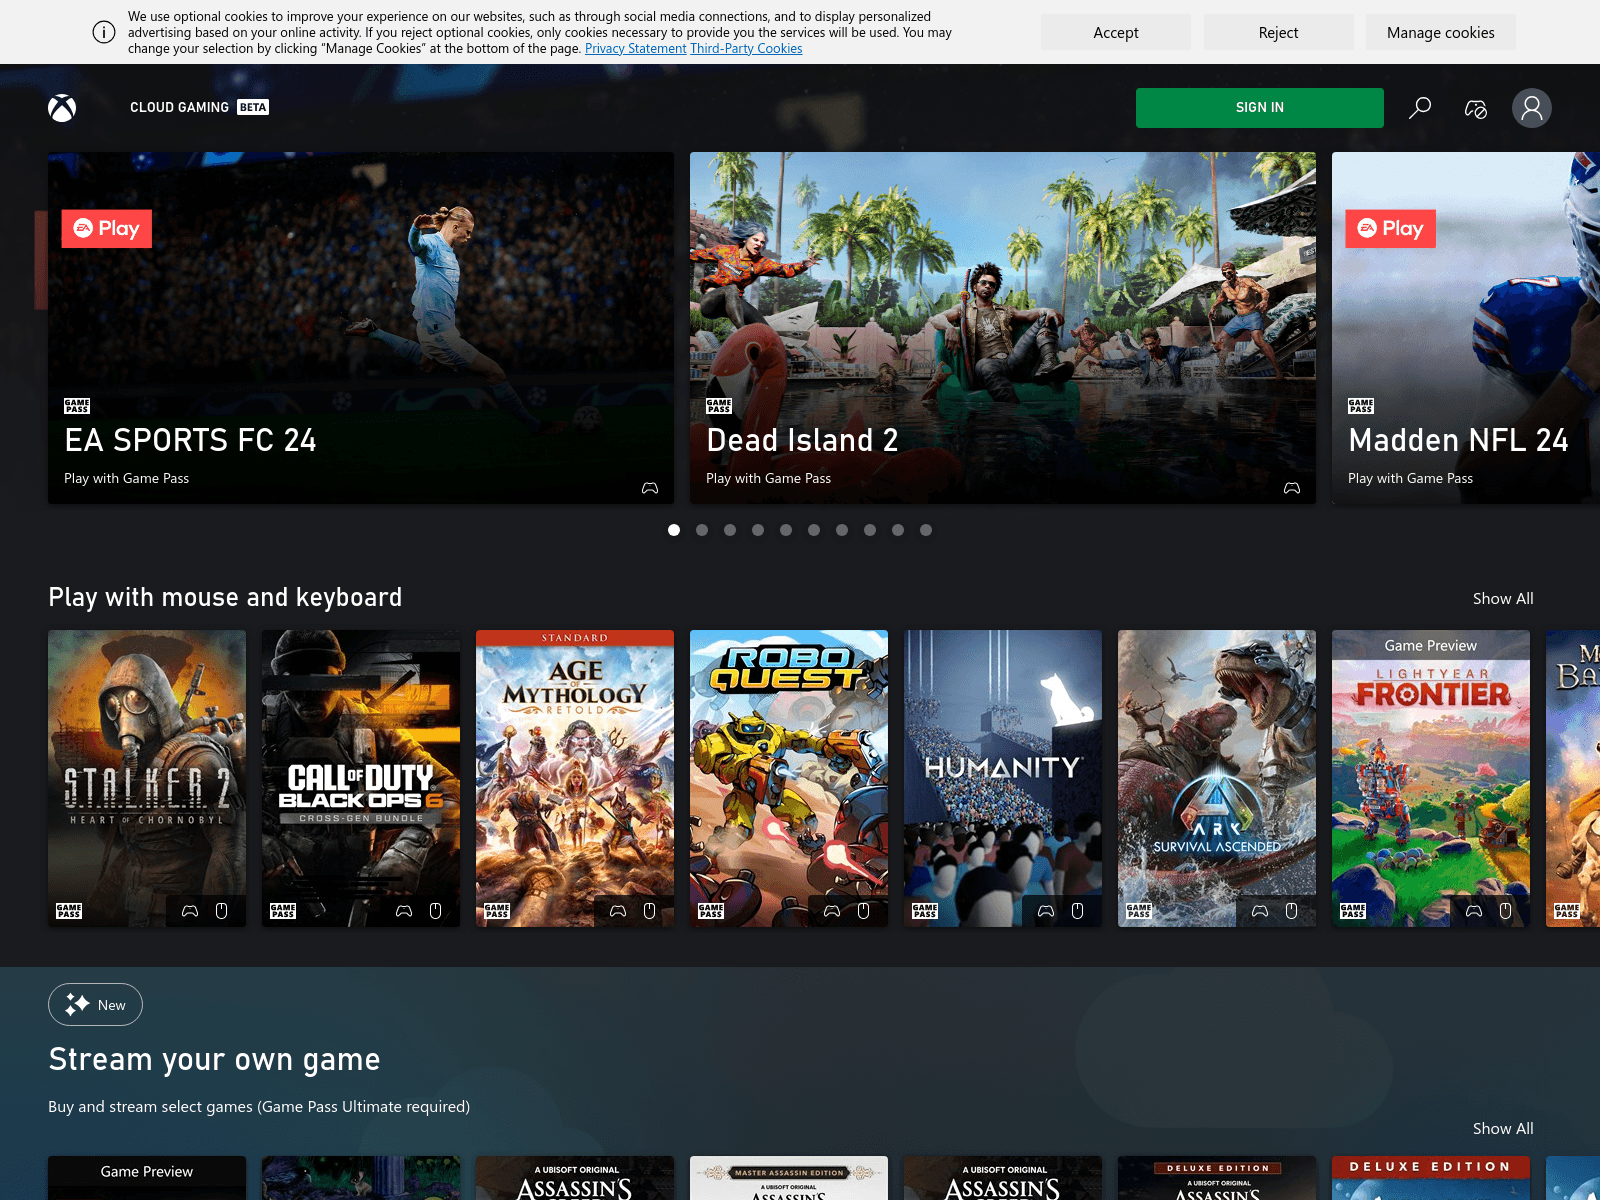Accept optional cookies
Screen dimensions: 1600x1200
tap(1116, 32)
